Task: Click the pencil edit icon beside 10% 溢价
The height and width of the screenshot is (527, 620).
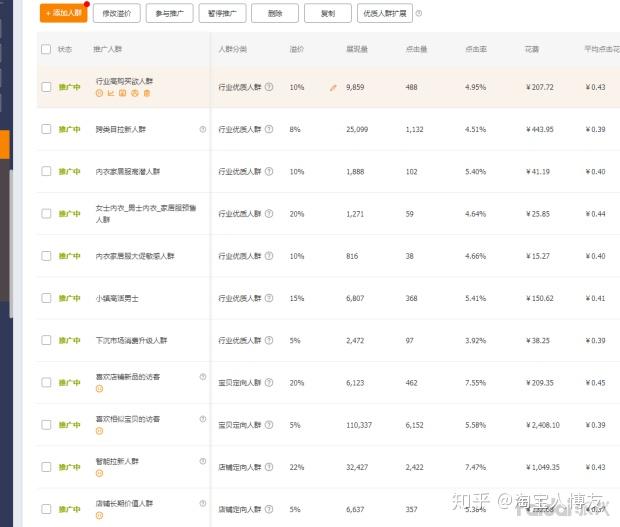Action: pyautogui.click(x=333, y=88)
